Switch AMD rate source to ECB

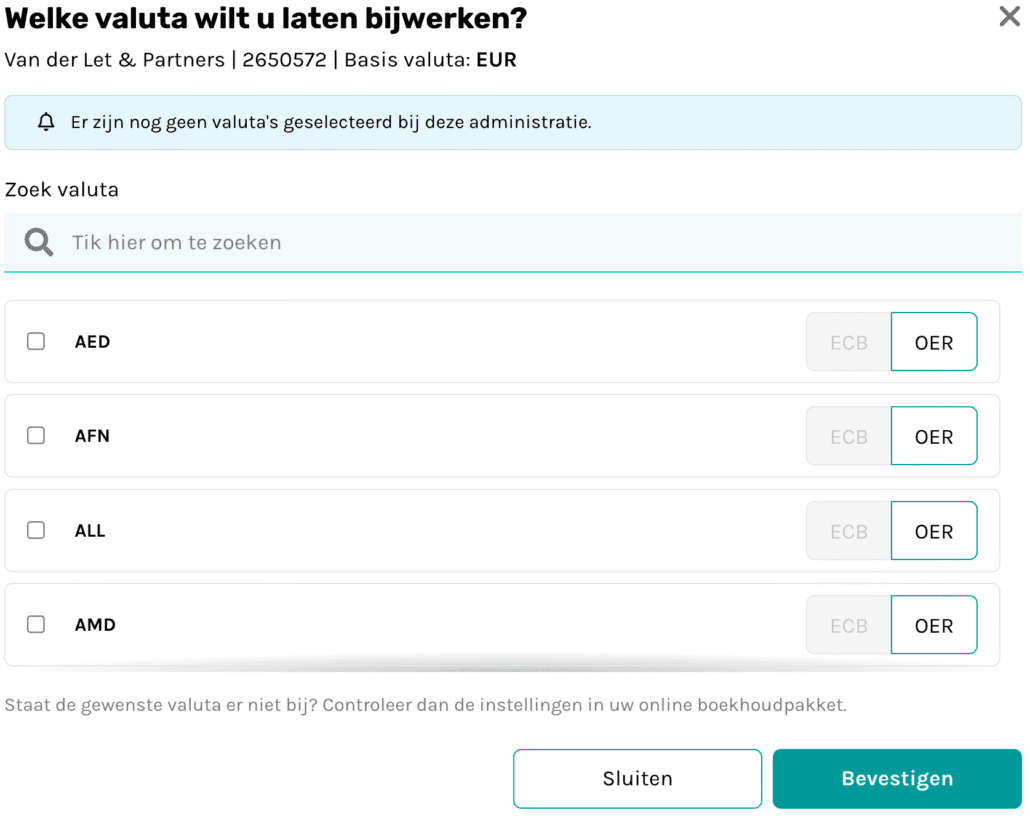[x=847, y=624]
